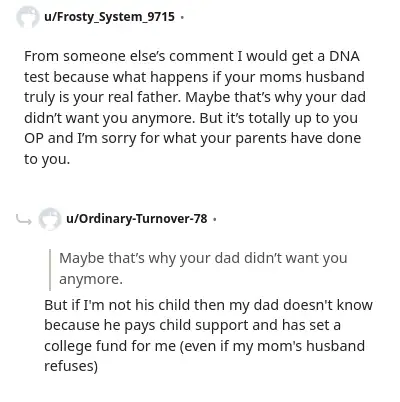This screenshot has height=402, width=400.
Task: Click the line starting 'From someone else's comment'
Action: tap(192, 56)
